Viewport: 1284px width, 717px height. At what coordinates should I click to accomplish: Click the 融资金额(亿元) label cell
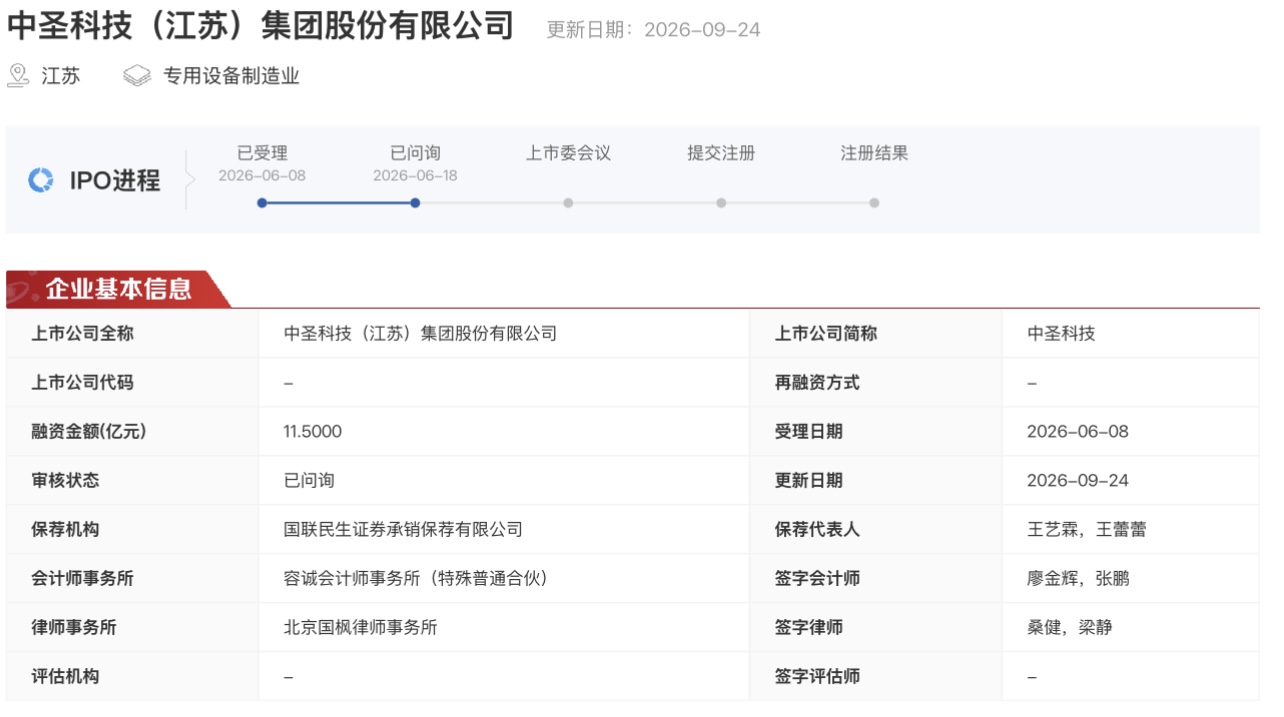132,432
